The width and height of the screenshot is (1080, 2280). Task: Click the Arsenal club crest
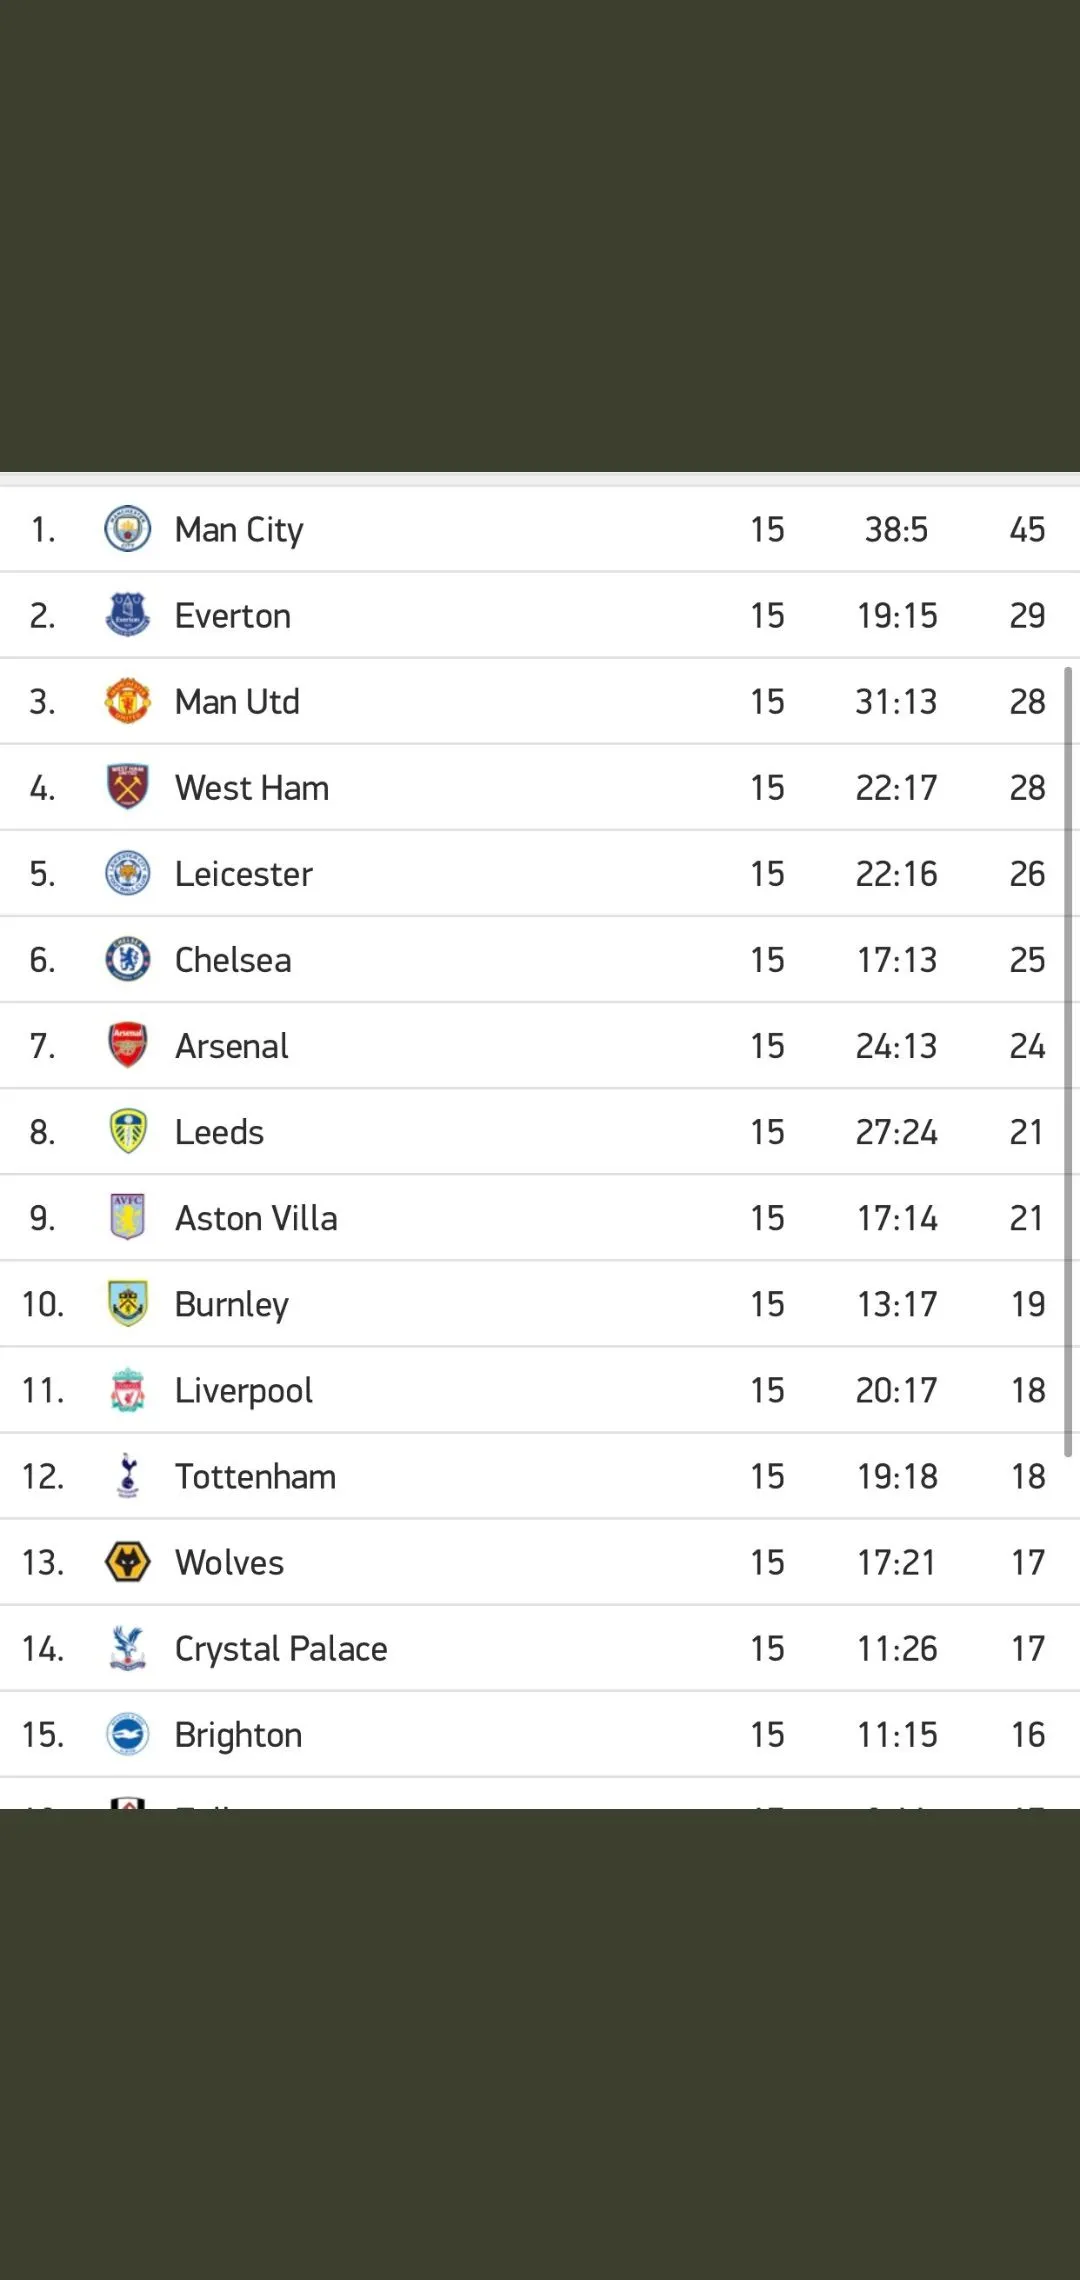pos(127,1045)
